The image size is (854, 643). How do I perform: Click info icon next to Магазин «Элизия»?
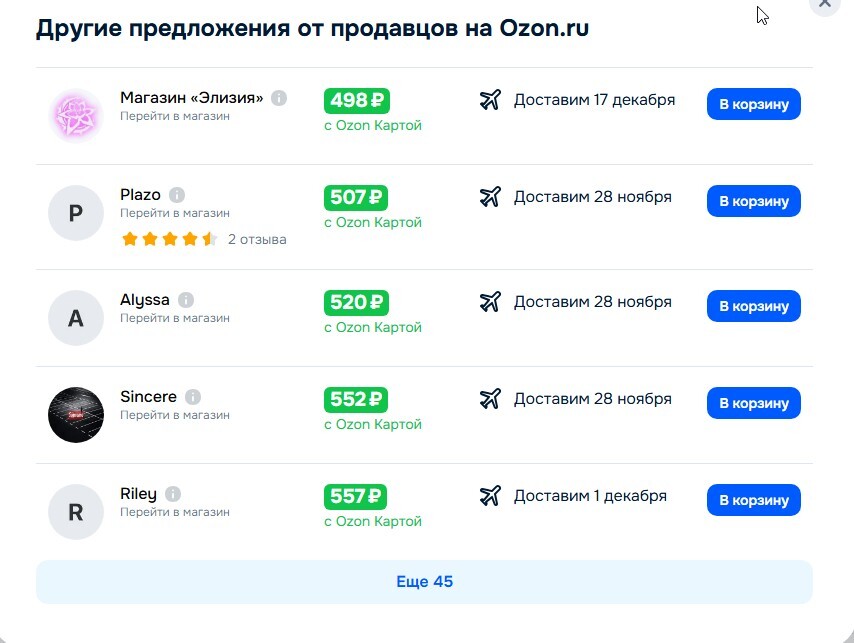click(279, 98)
